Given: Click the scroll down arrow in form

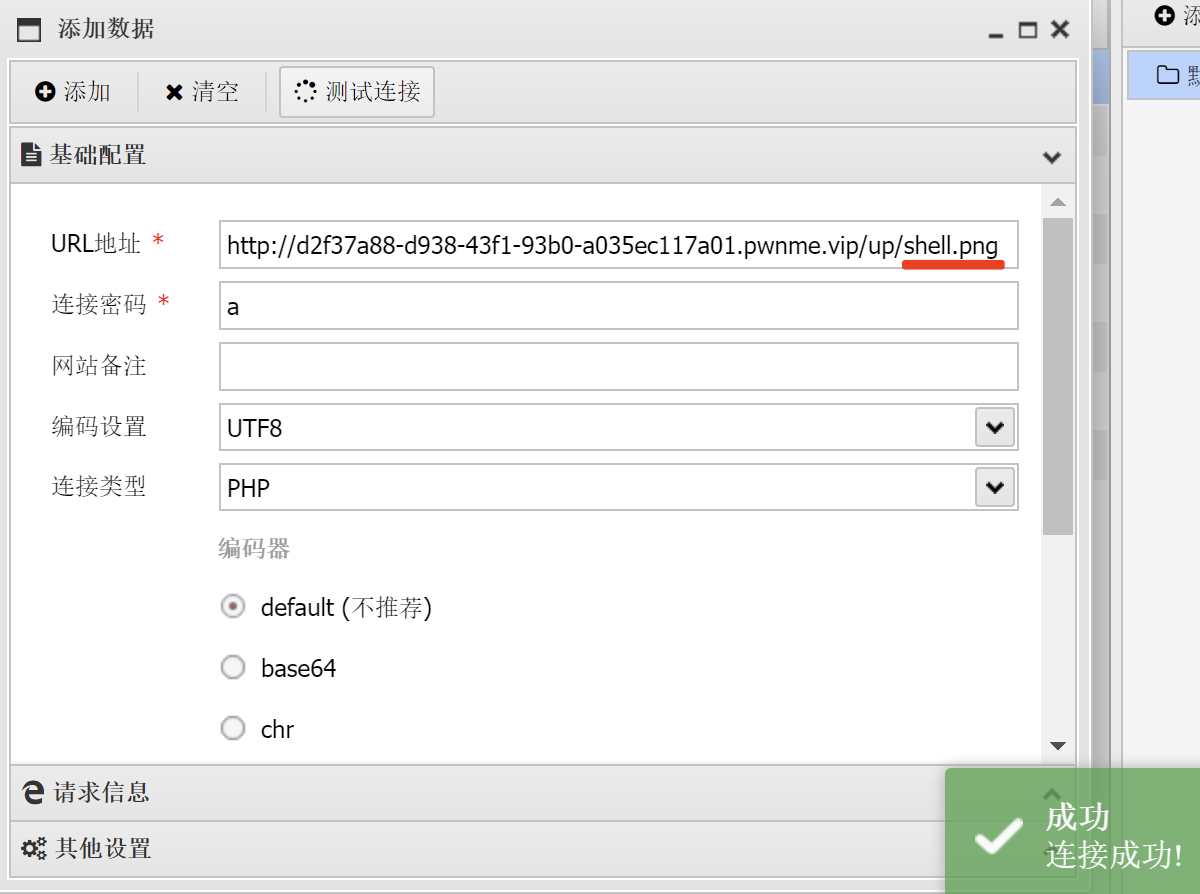Looking at the screenshot, I should click(x=1058, y=746).
